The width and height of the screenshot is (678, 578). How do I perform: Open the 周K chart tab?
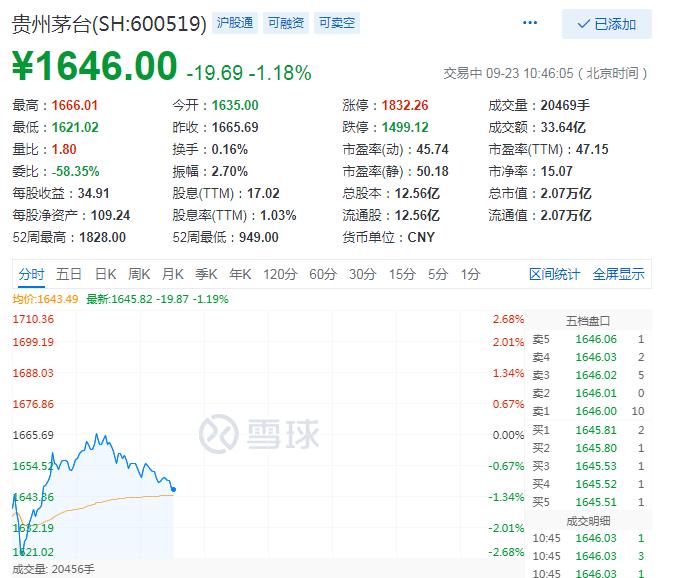(x=139, y=274)
